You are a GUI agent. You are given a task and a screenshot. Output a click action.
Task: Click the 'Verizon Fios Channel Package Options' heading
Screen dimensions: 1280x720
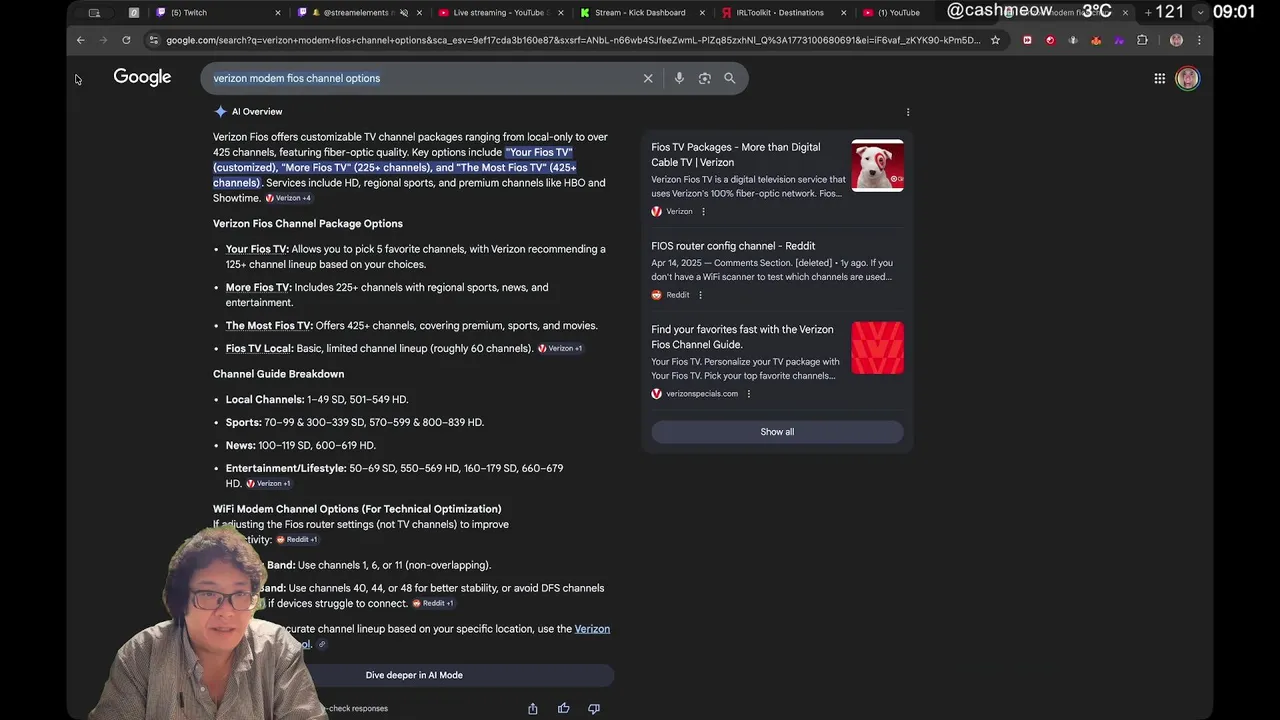(308, 224)
